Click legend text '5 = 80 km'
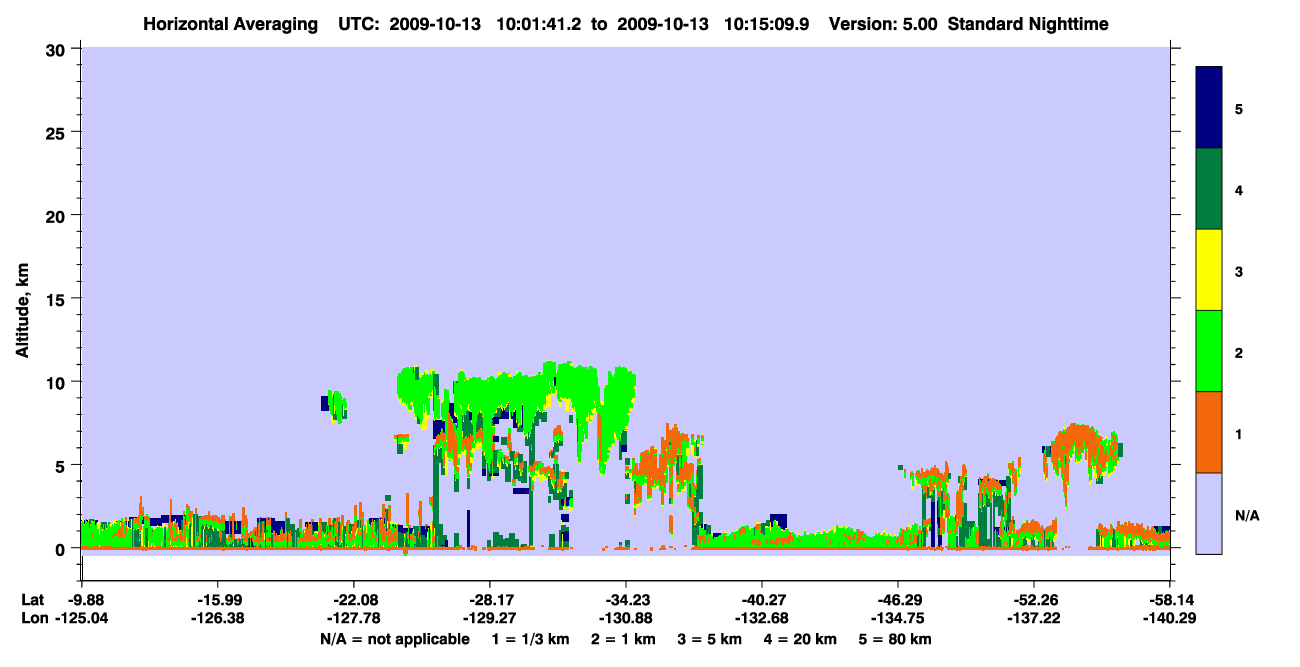The height and width of the screenshot is (667, 1300). coord(894,639)
